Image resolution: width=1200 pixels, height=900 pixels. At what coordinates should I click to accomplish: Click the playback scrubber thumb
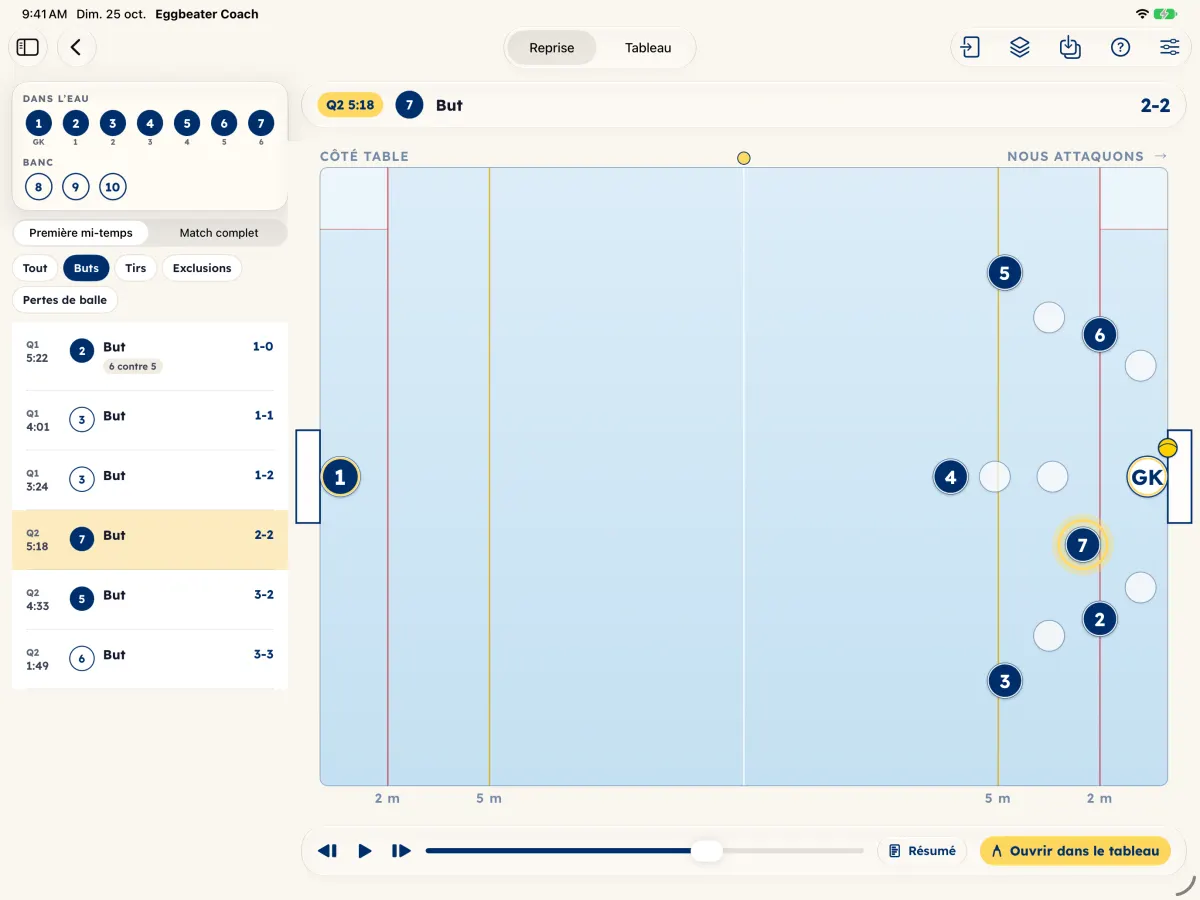click(707, 851)
